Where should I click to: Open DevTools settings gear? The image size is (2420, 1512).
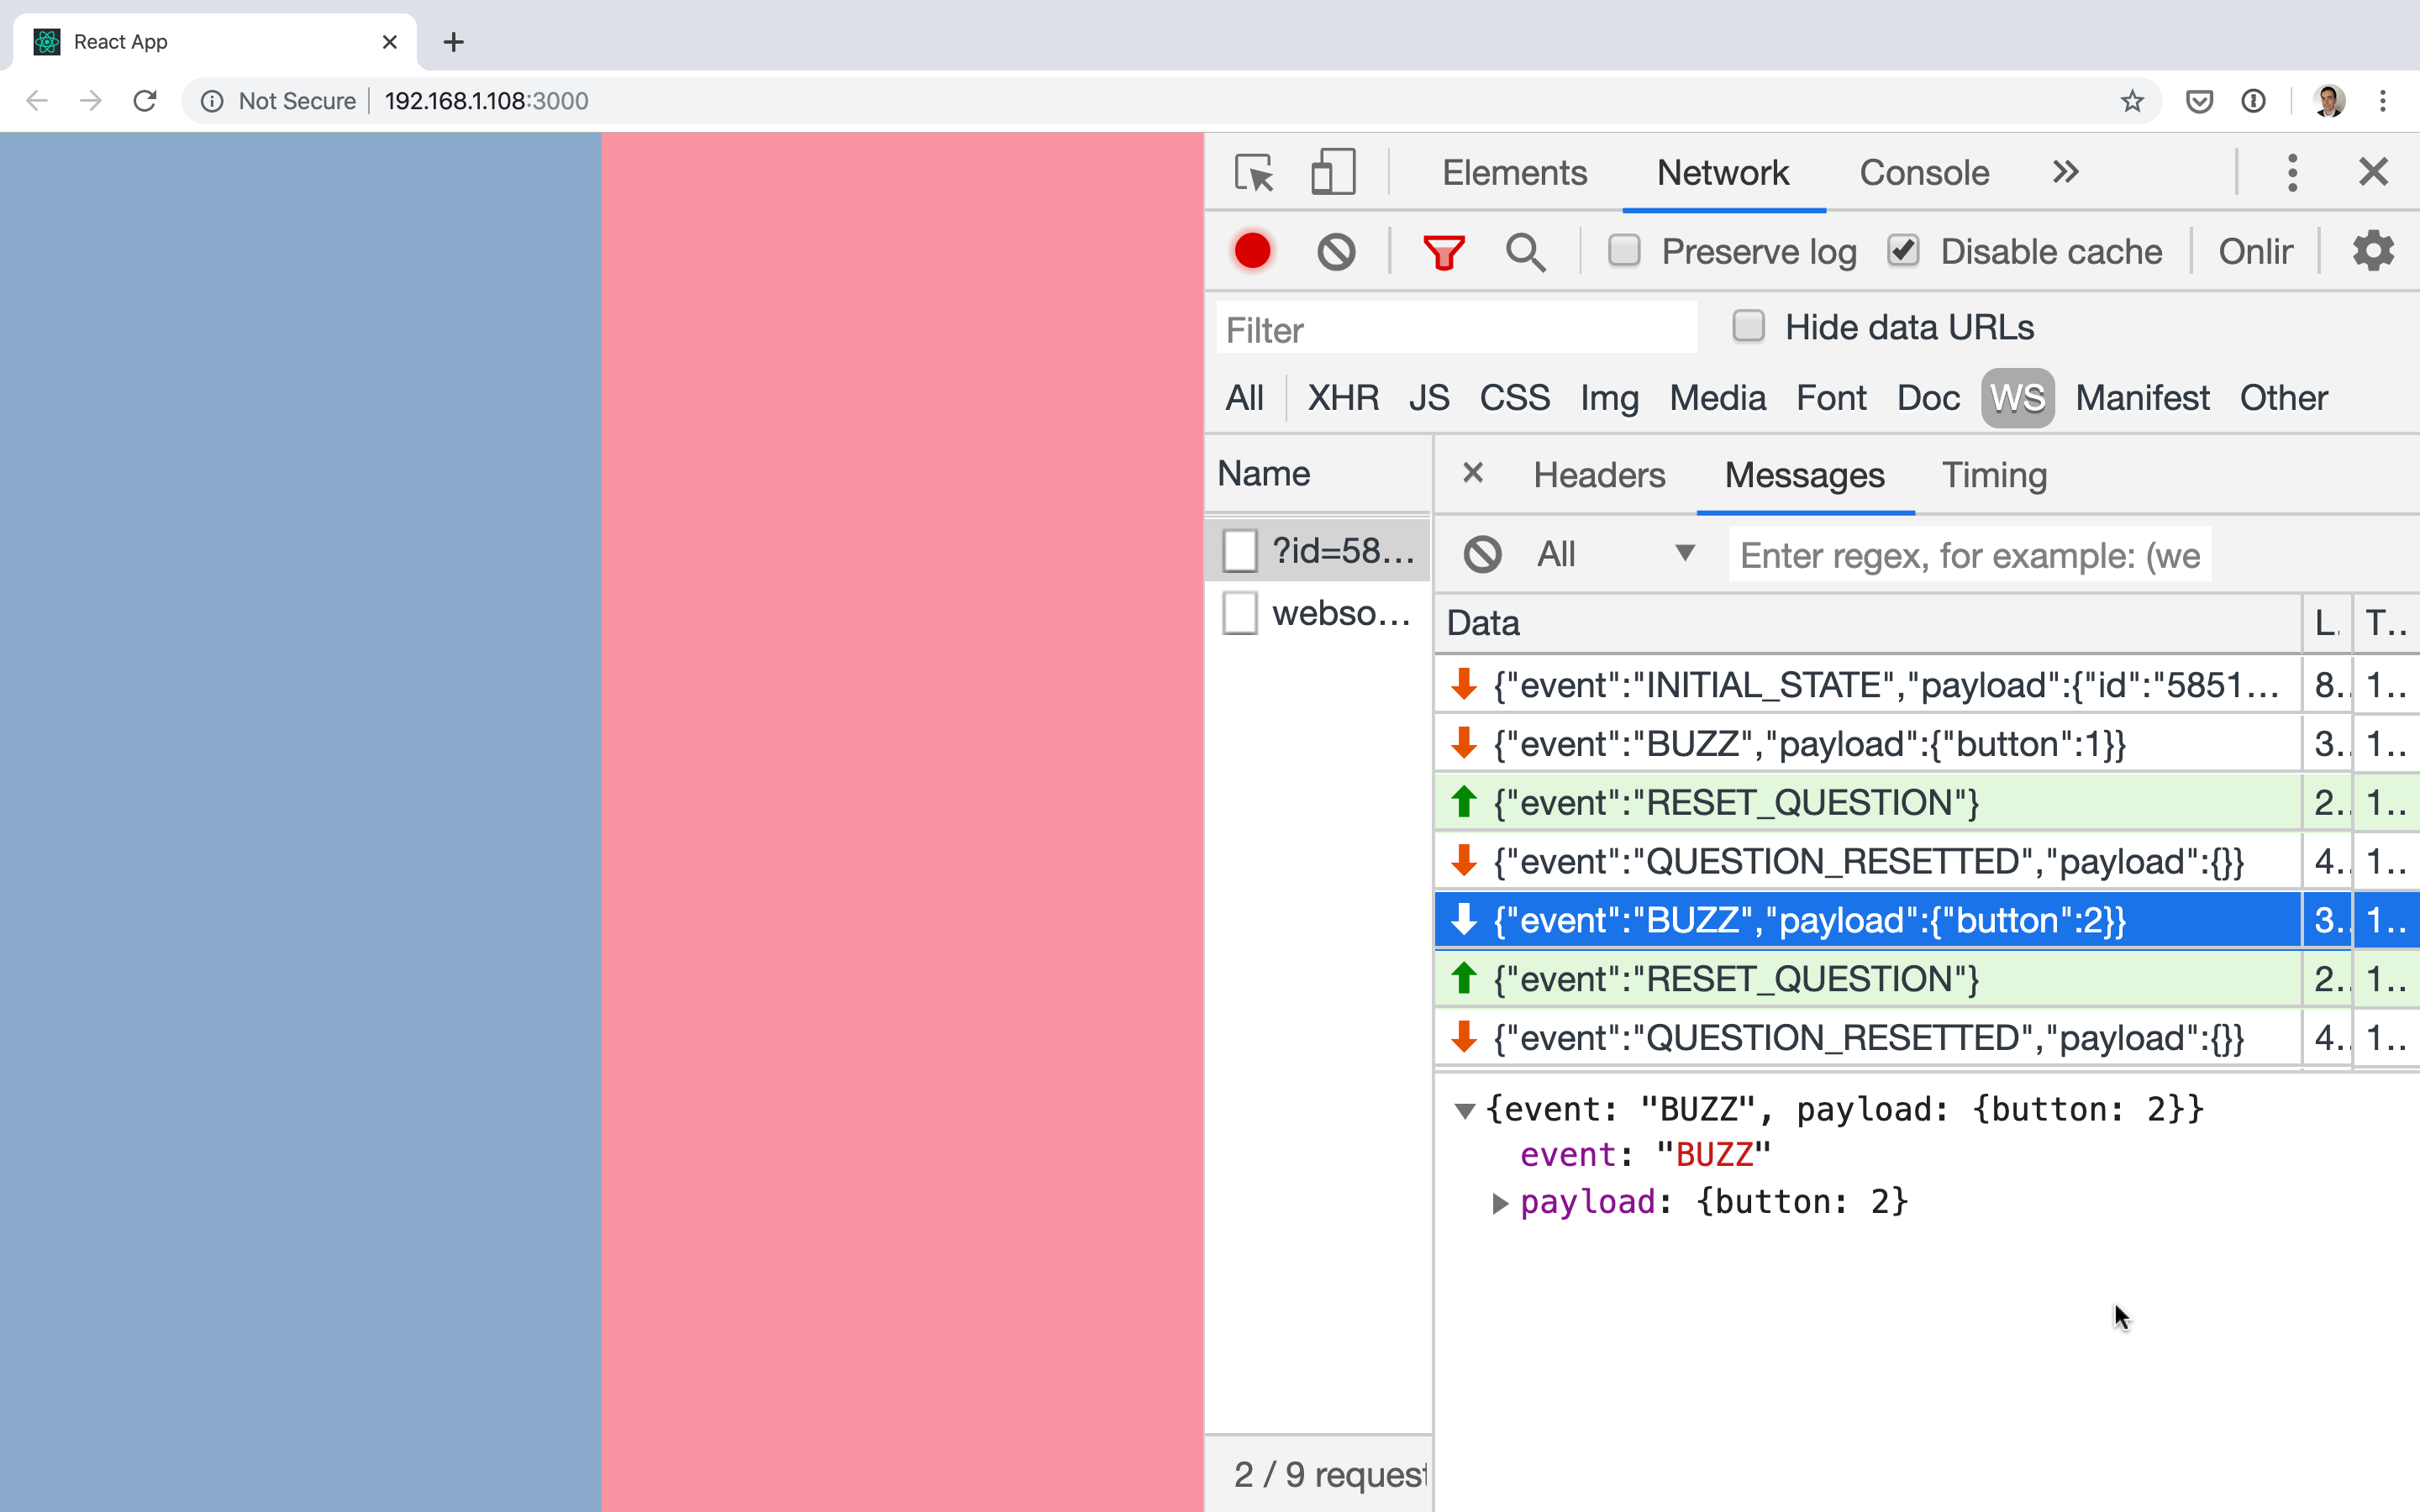(2372, 250)
